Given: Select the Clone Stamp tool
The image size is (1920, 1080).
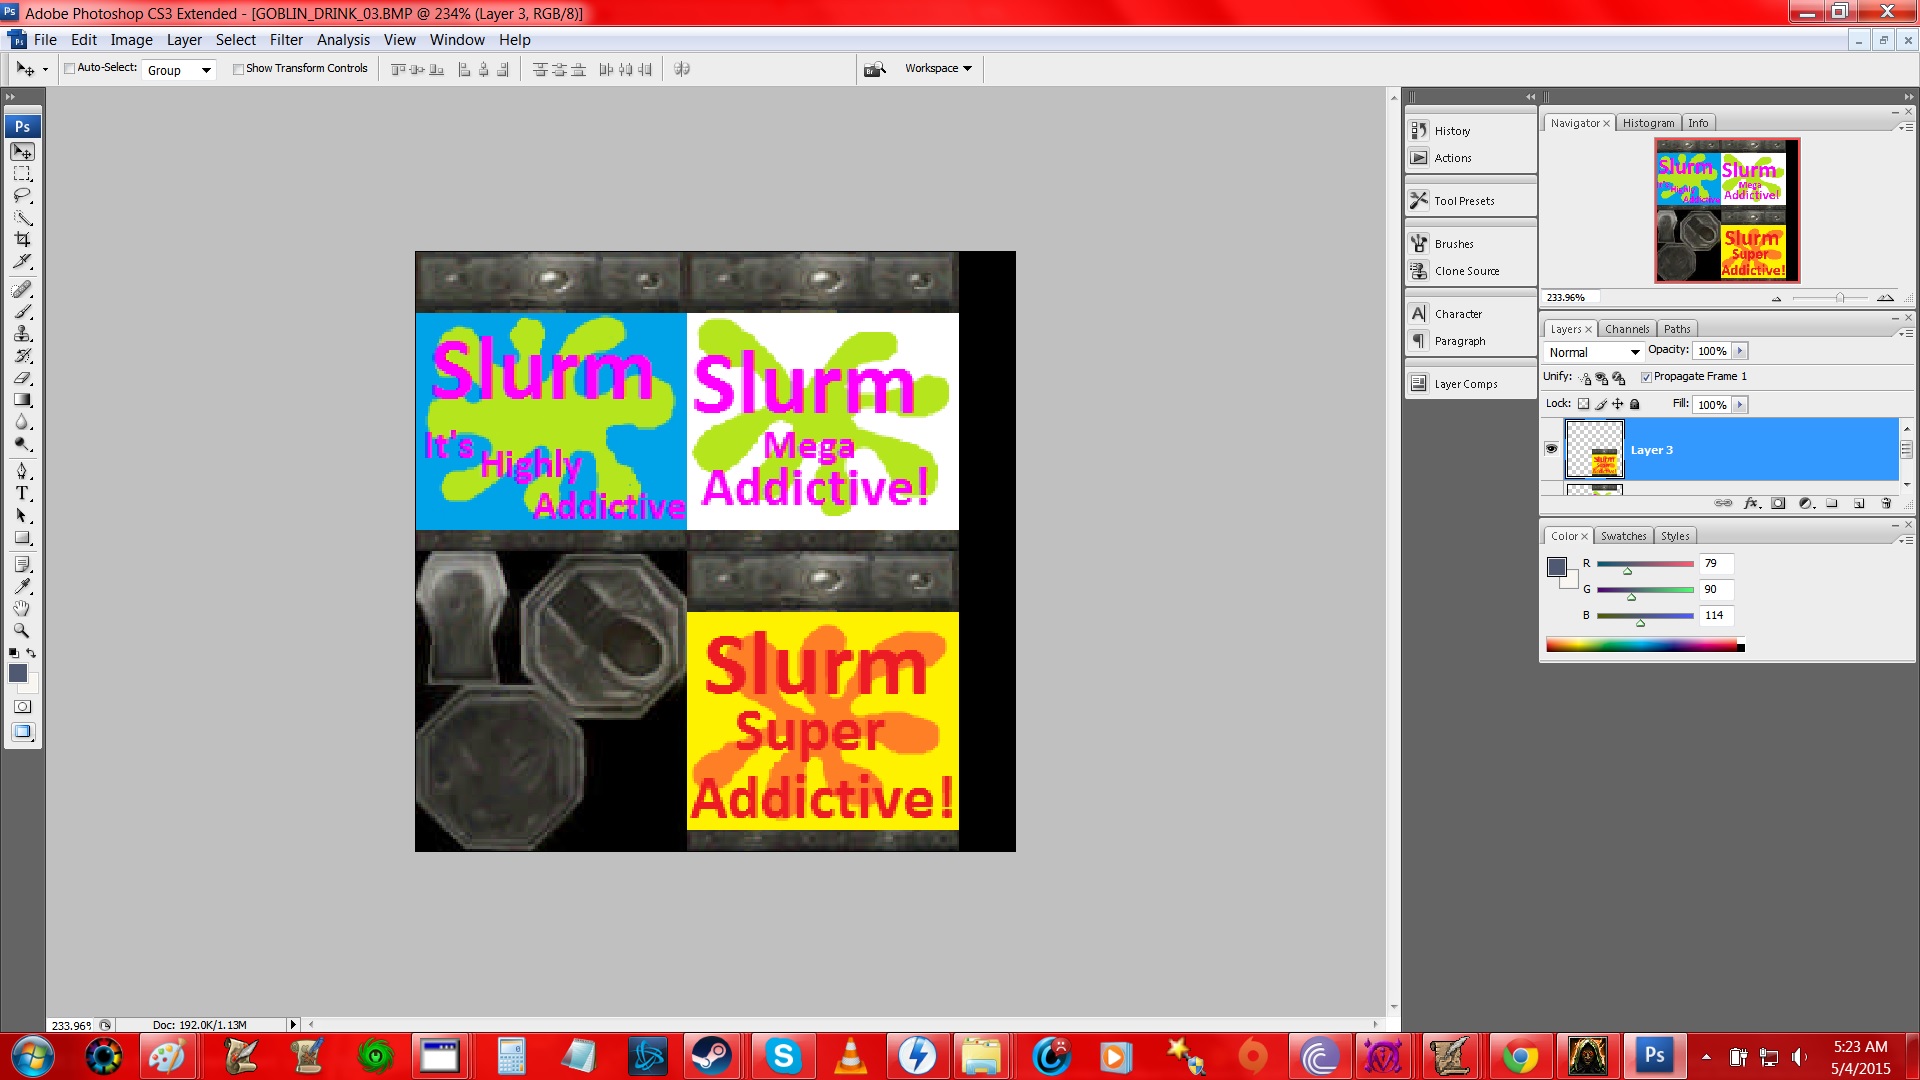Looking at the screenshot, I should tap(22, 334).
